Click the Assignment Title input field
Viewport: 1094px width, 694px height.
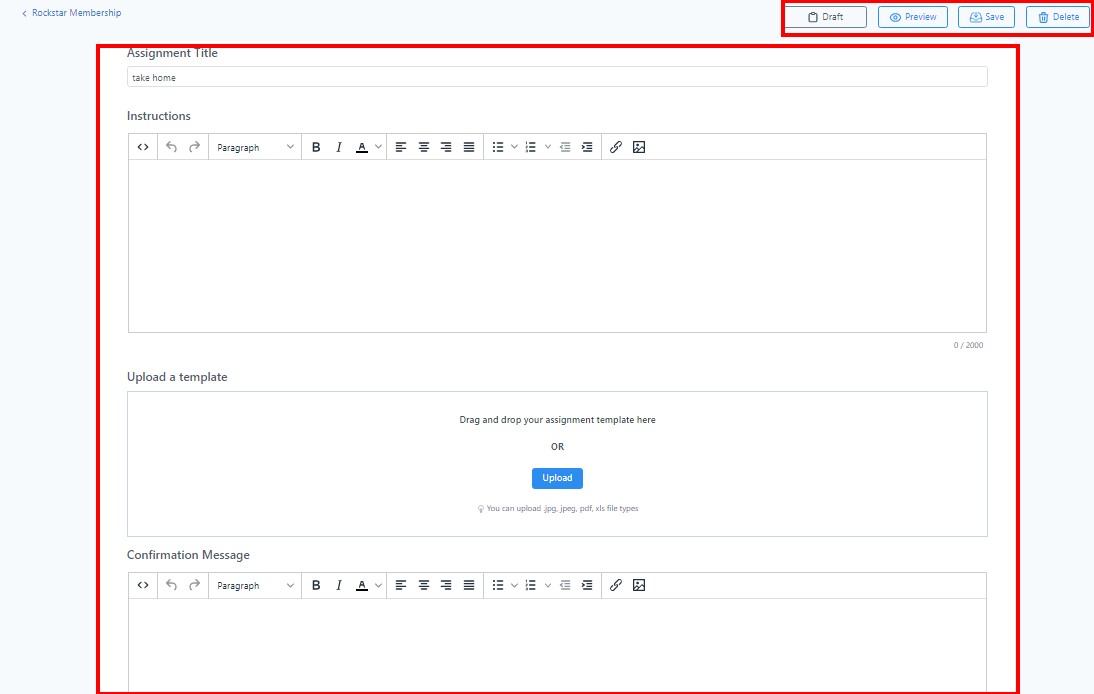click(557, 77)
